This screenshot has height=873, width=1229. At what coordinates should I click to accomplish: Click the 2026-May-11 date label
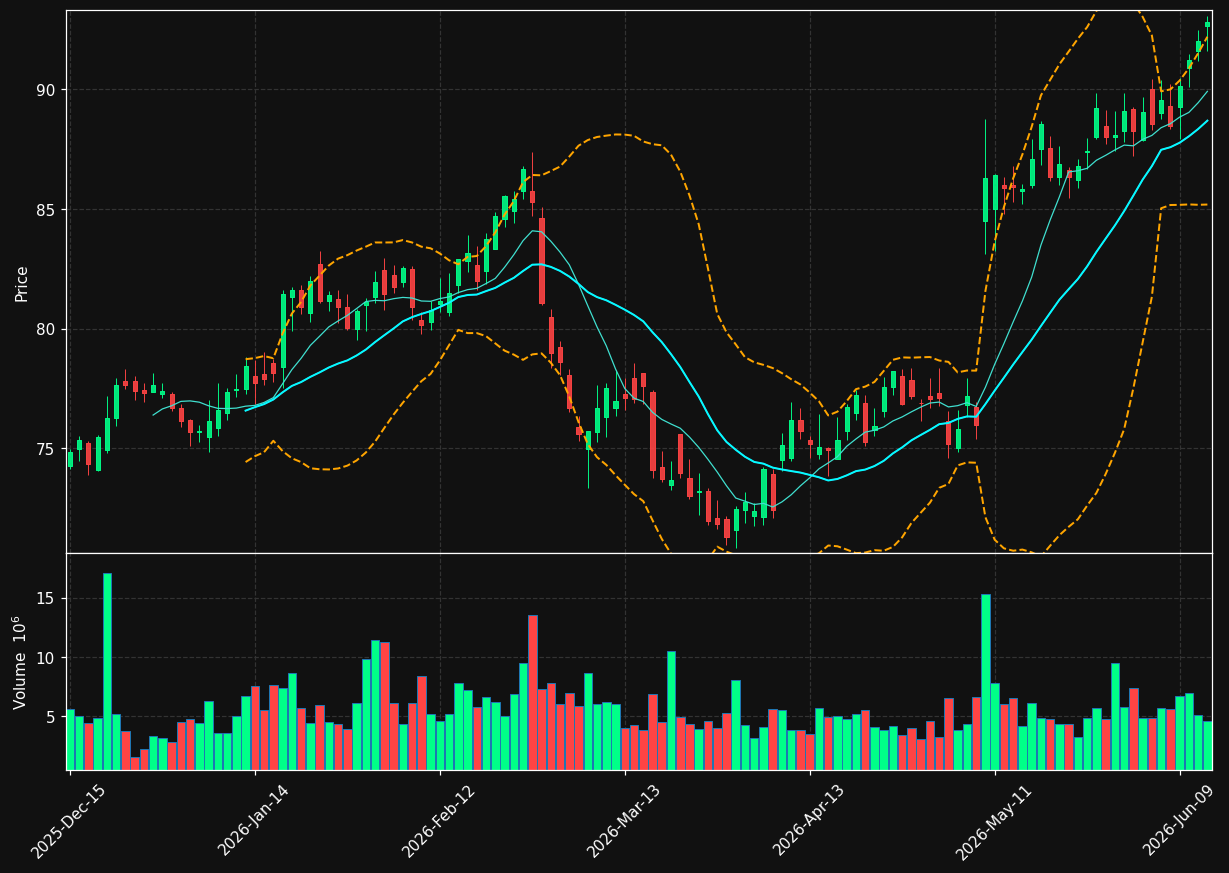pos(994,822)
